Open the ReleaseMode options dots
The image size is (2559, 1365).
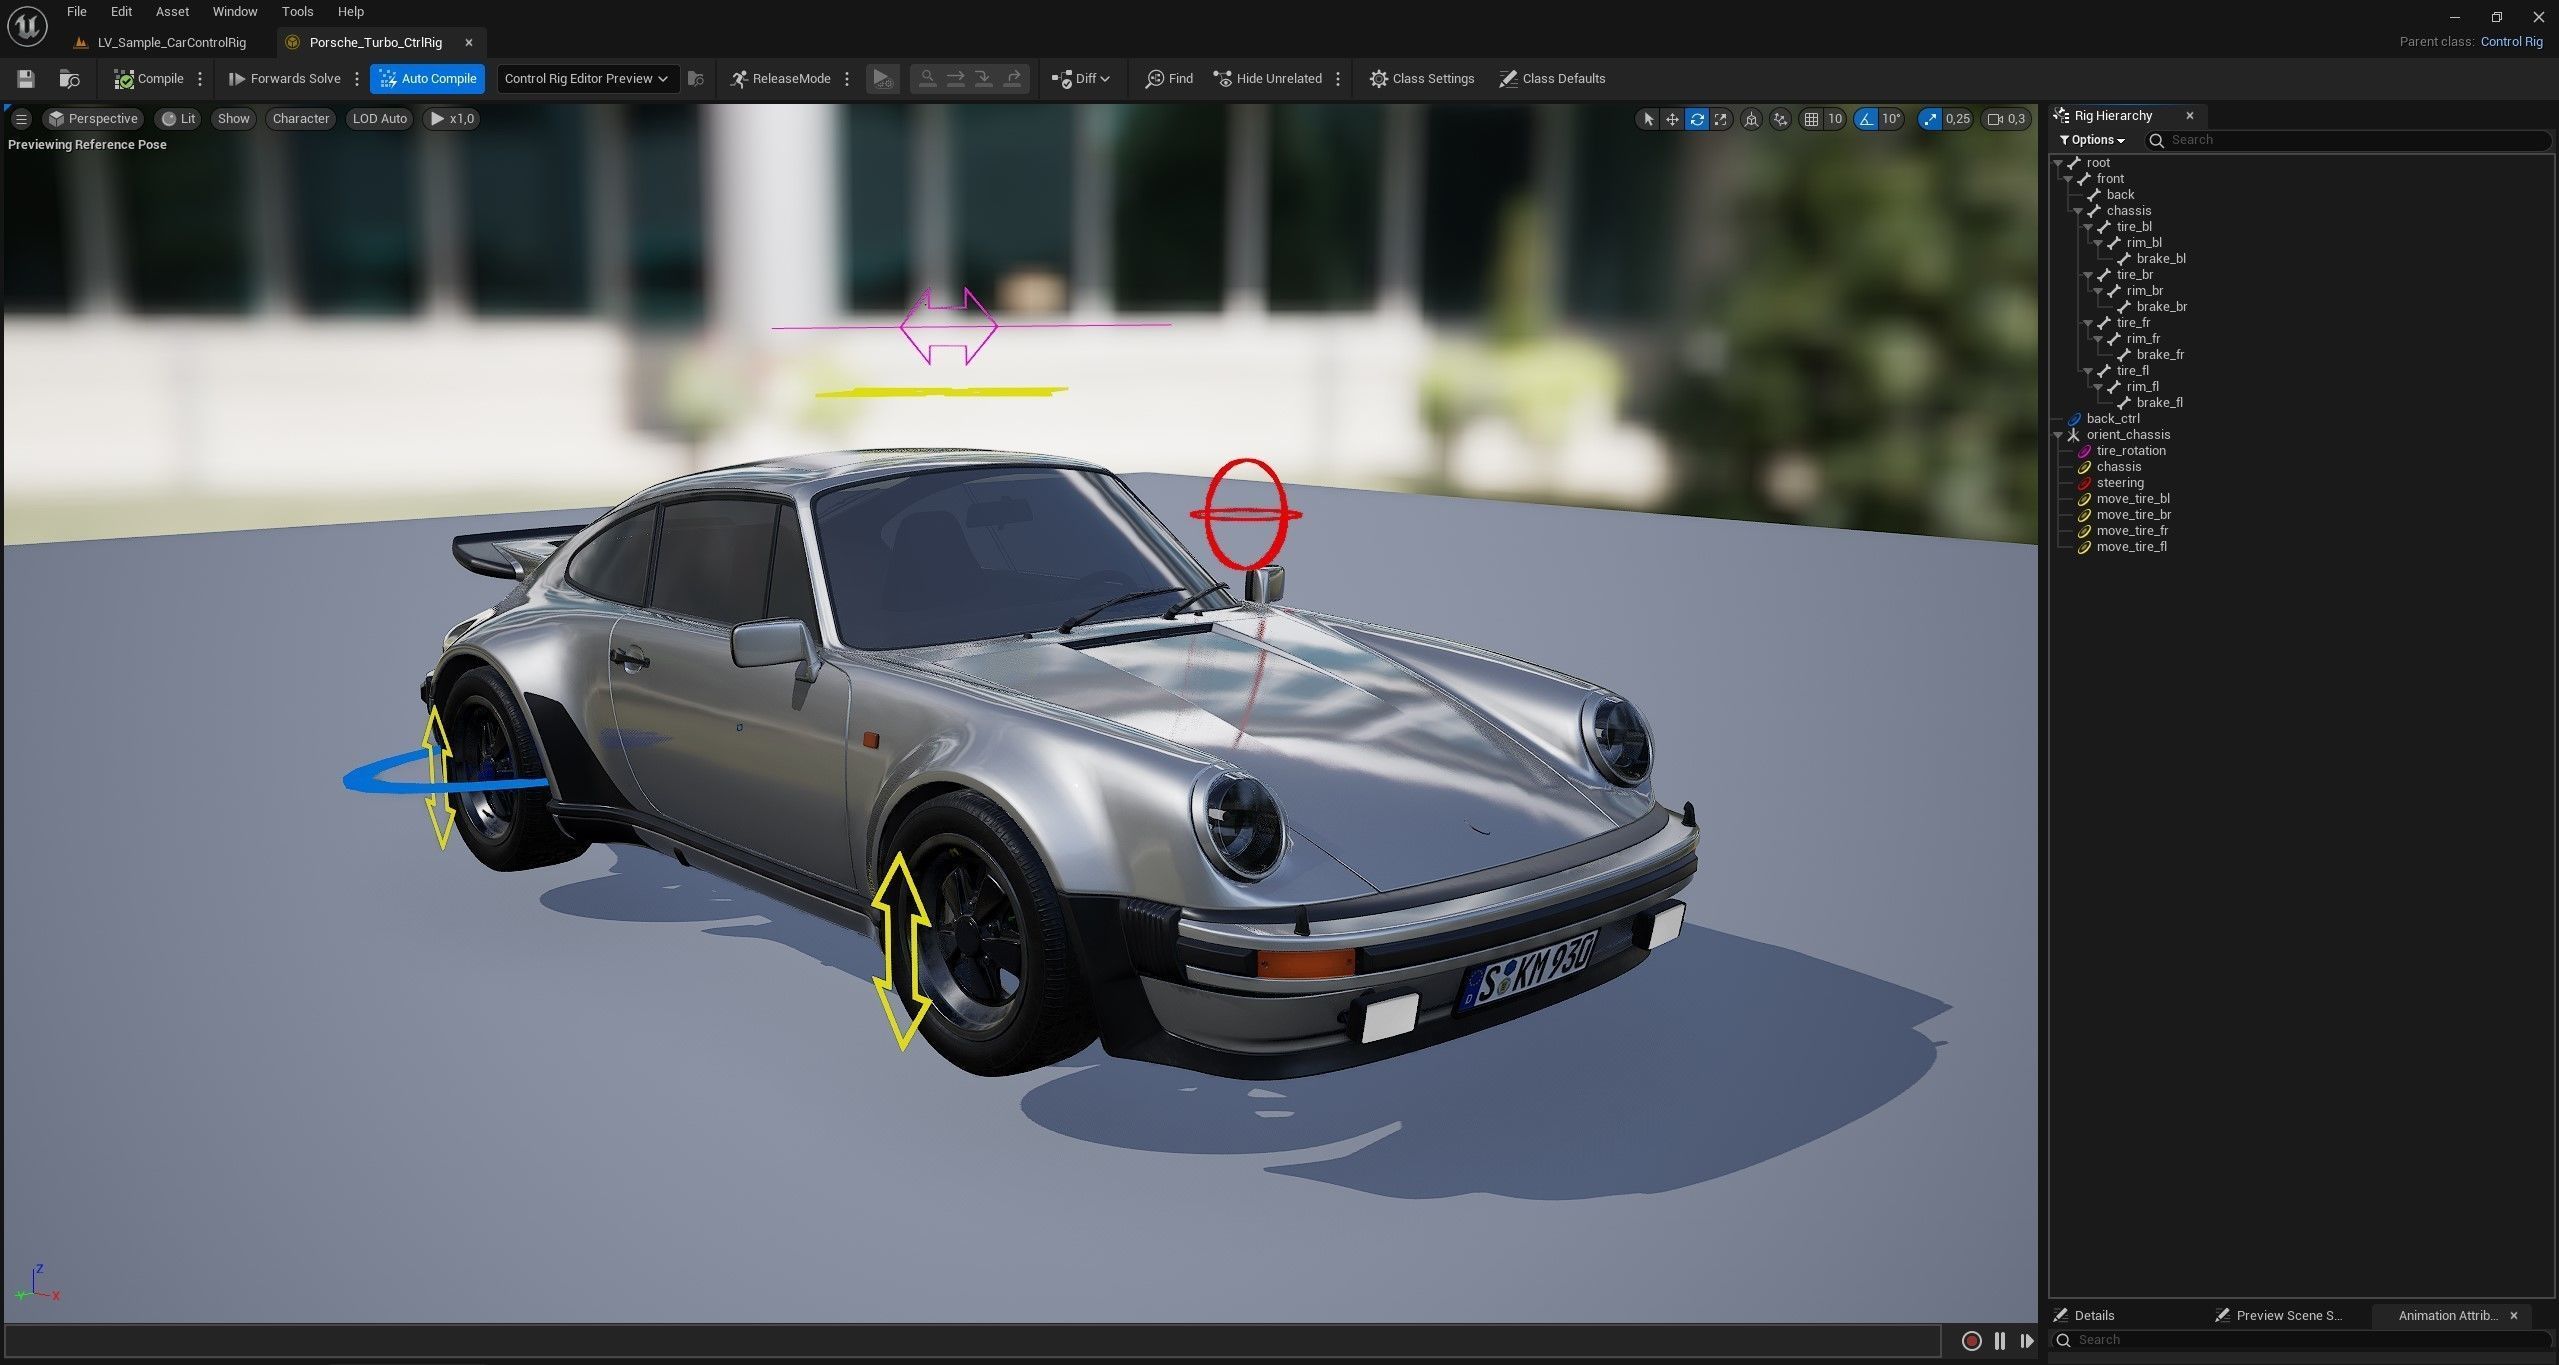point(847,79)
